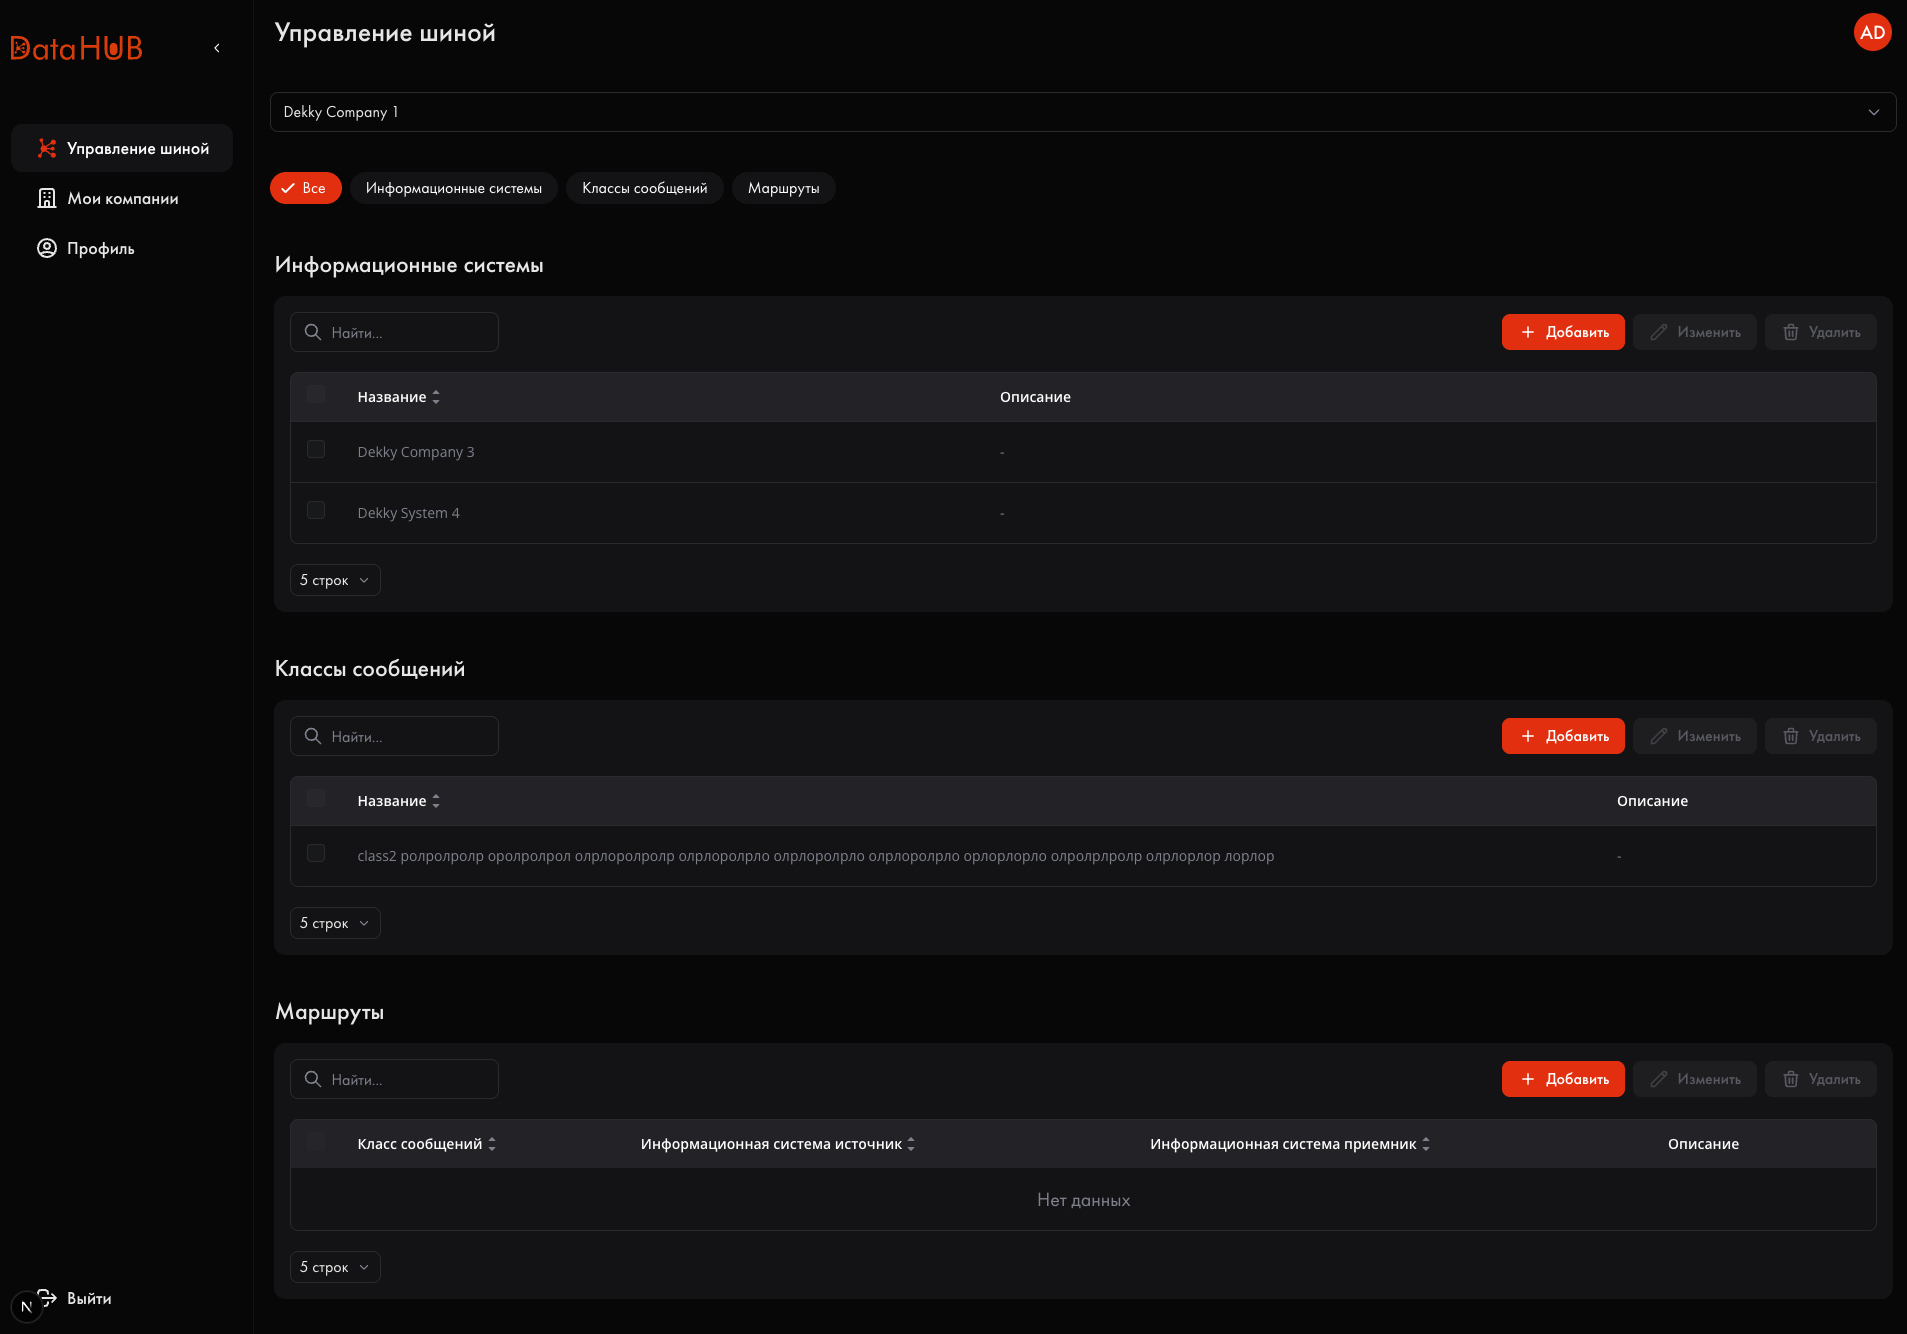1907x1334 pixels.
Task: Check the class2 row checkbox
Action: tap(316, 853)
